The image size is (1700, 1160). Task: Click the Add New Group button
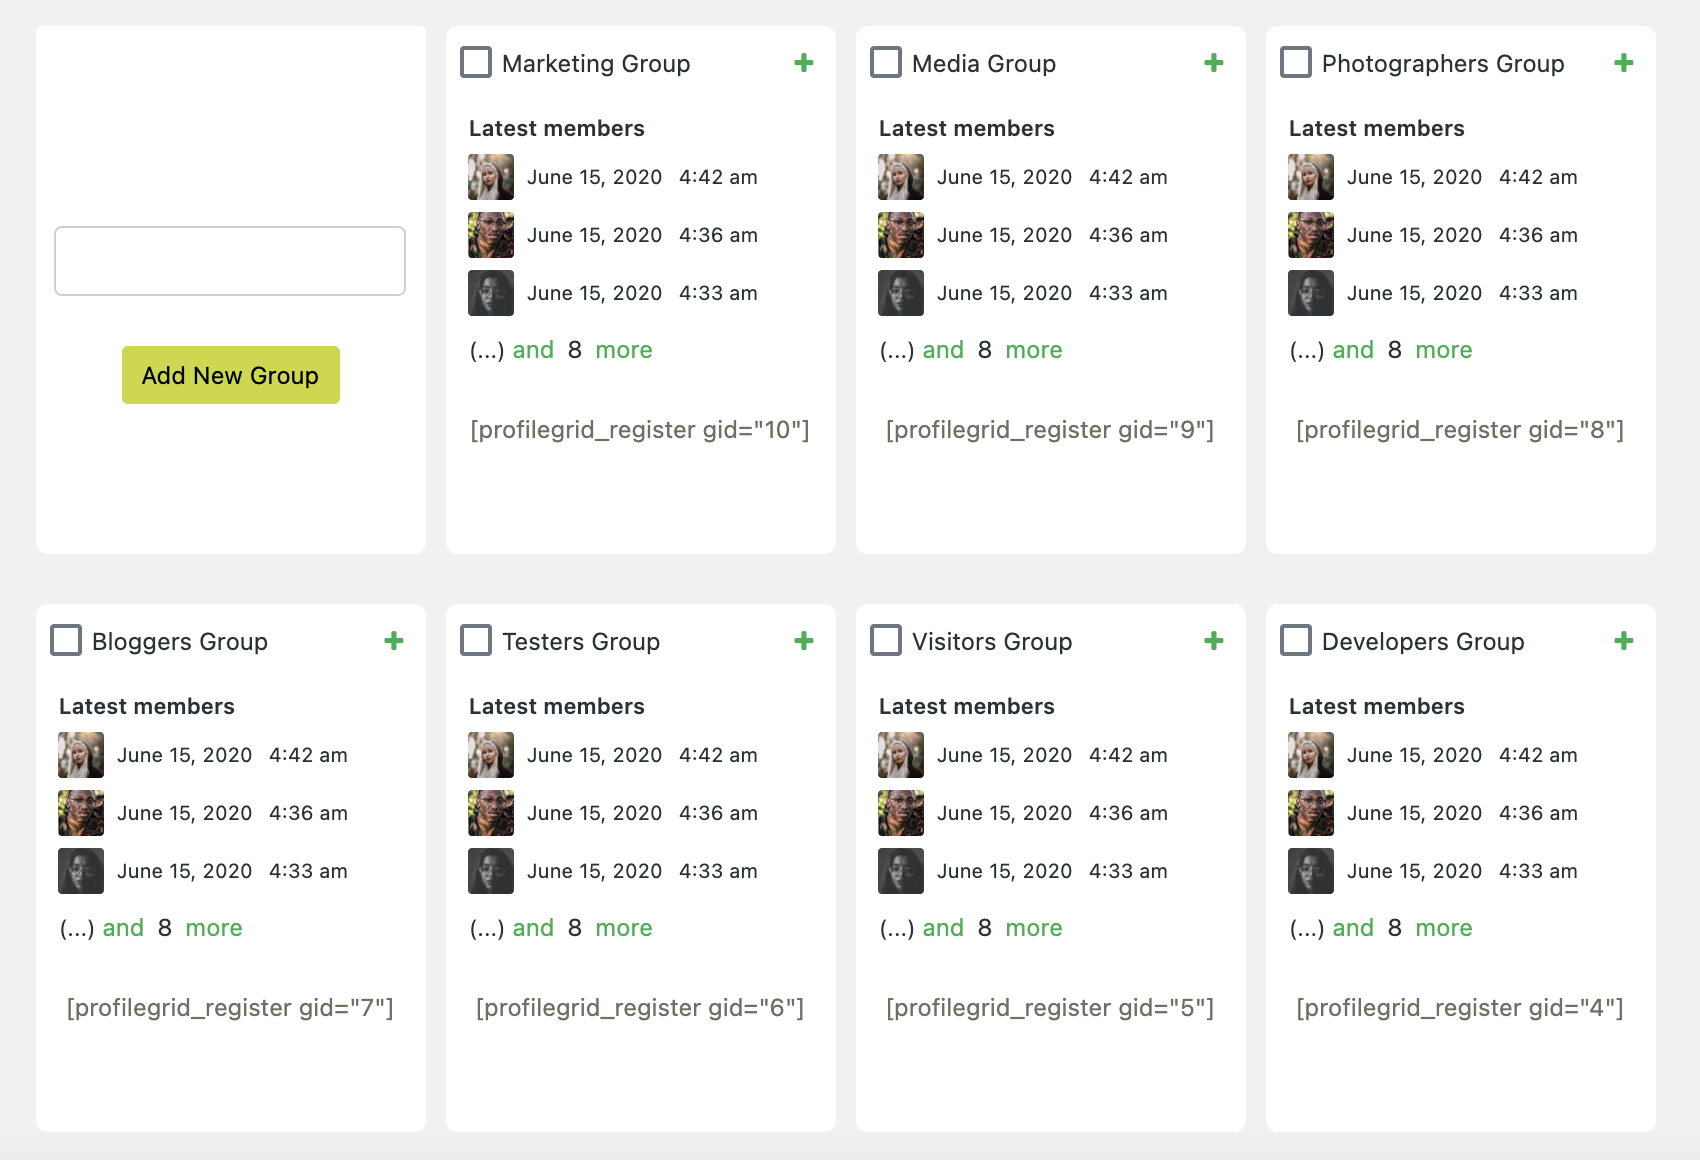230,375
